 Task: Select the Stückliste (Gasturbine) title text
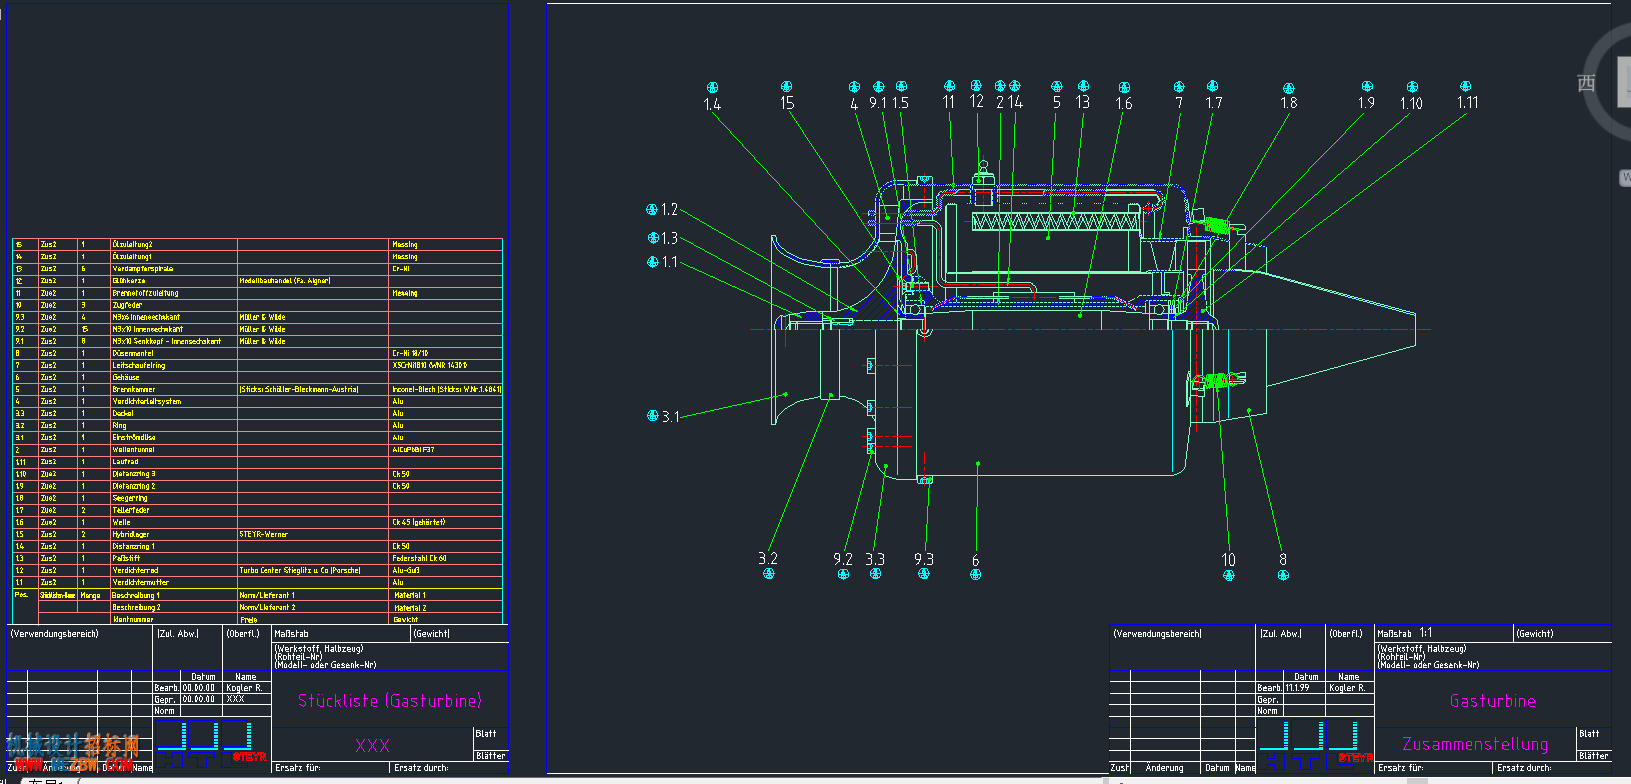click(389, 701)
